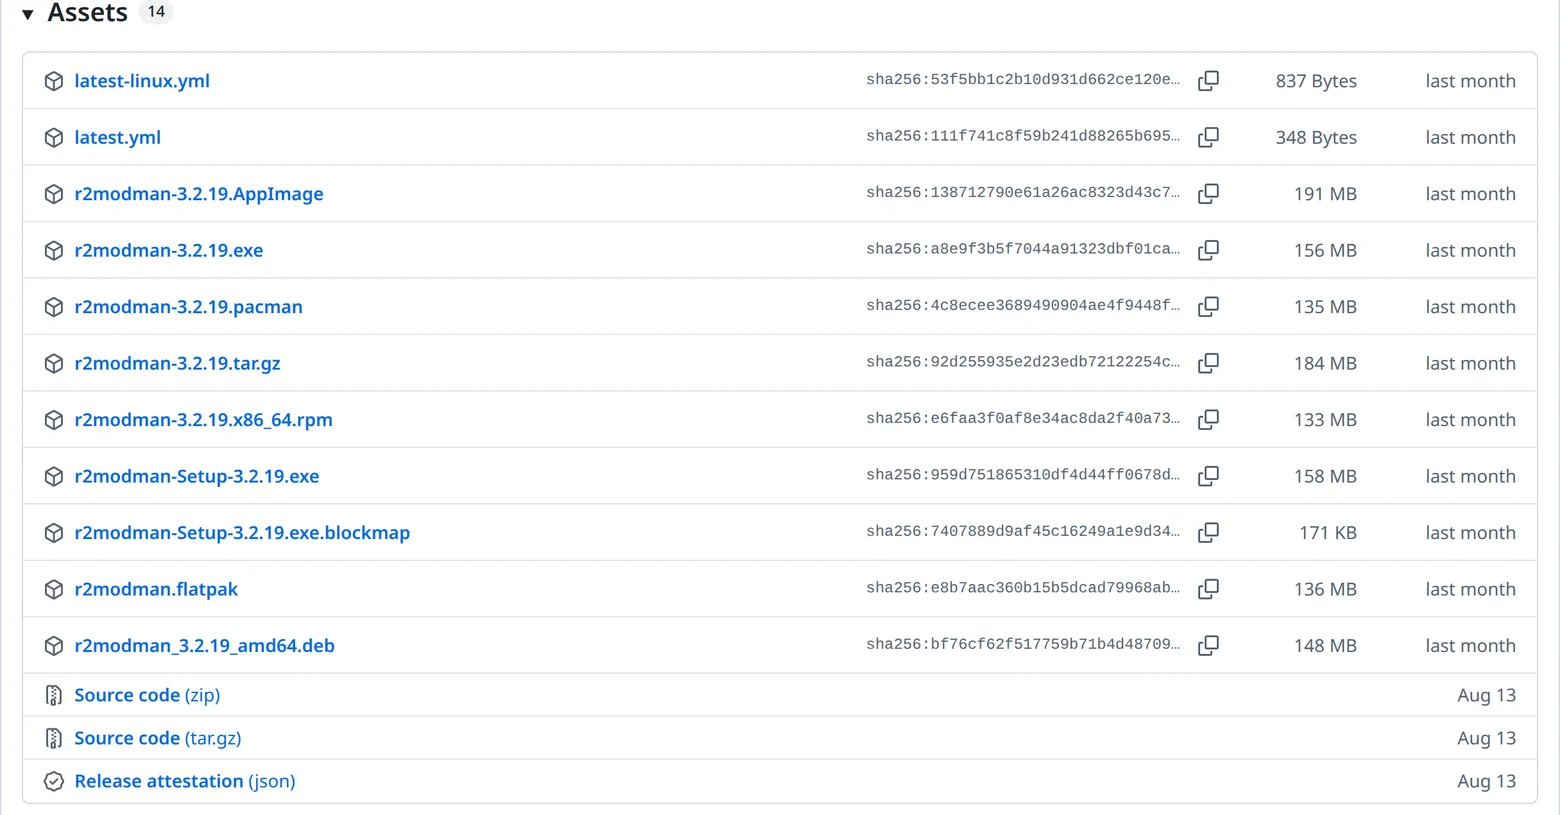
Task: Click the hash text sha256:92d255935e2d23edb72122254c
Action: click(x=1023, y=362)
